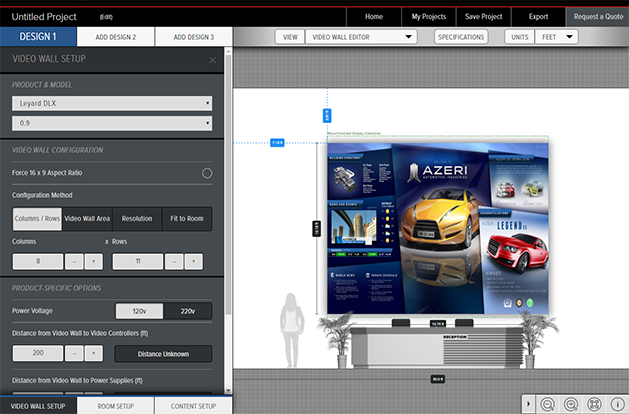
Task: Switch to Content Setup bottom tab
Action: (x=193, y=406)
